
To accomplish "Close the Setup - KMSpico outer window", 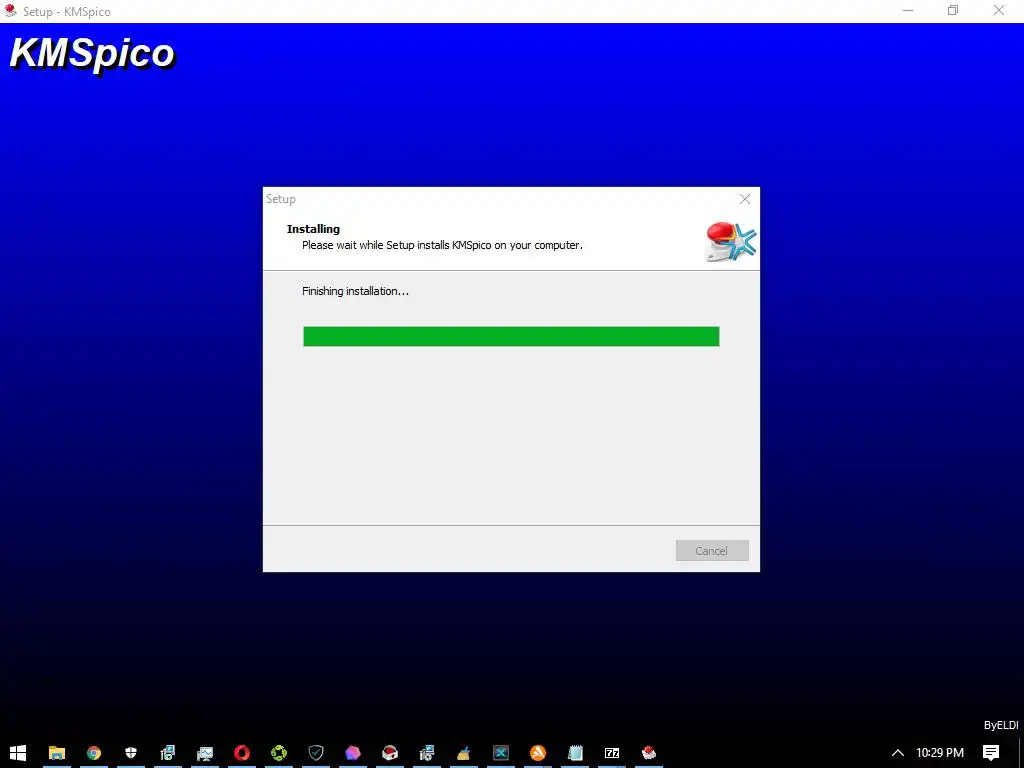I will coord(999,10).
